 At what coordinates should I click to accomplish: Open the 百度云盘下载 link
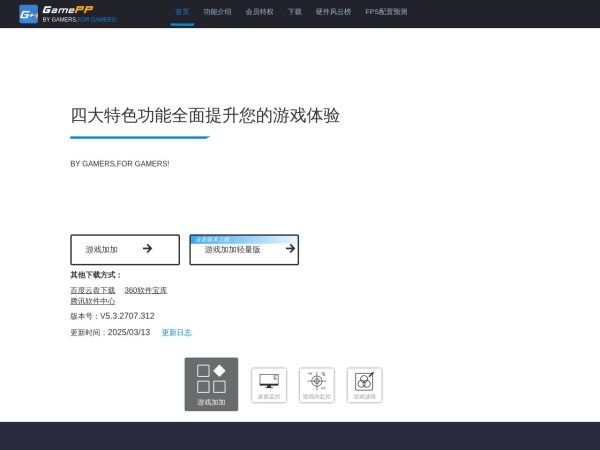[x=93, y=290]
